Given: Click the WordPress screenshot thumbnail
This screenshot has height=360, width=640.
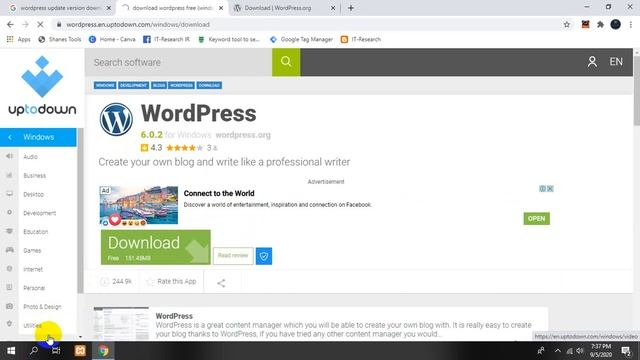Looking at the screenshot, I should click(121, 323).
